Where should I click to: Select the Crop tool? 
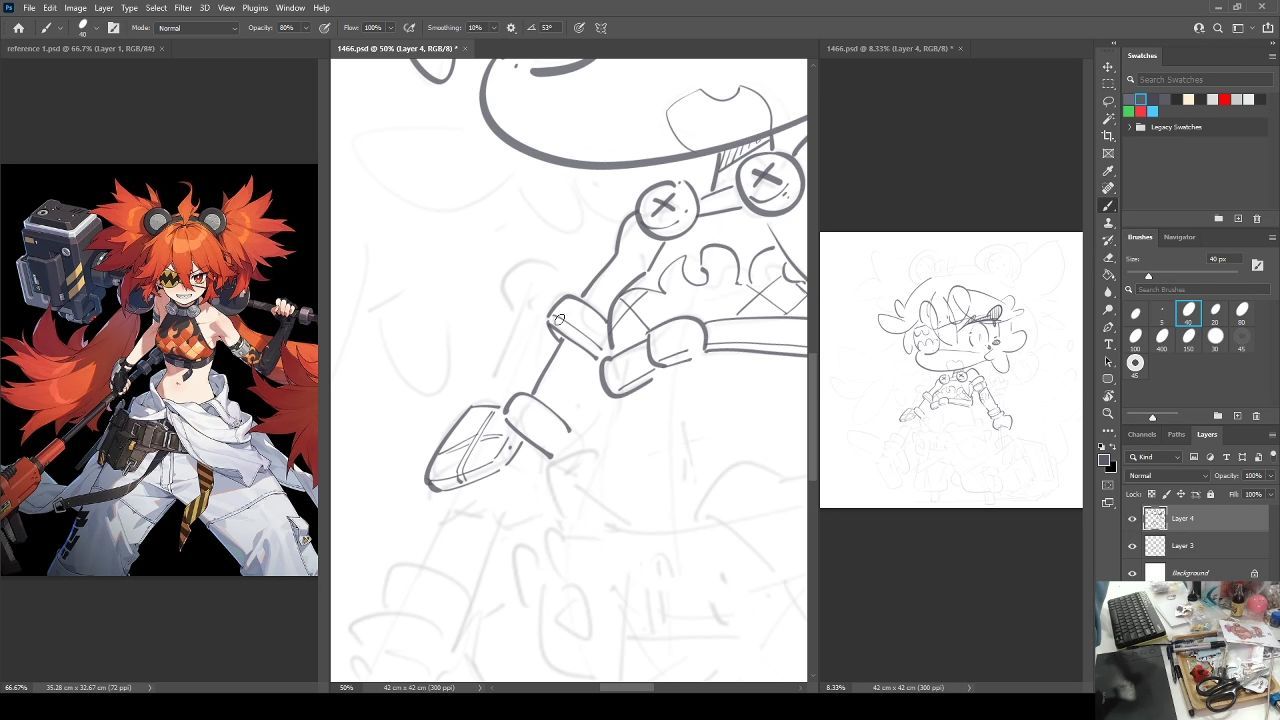pyautogui.click(x=1108, y=136)
